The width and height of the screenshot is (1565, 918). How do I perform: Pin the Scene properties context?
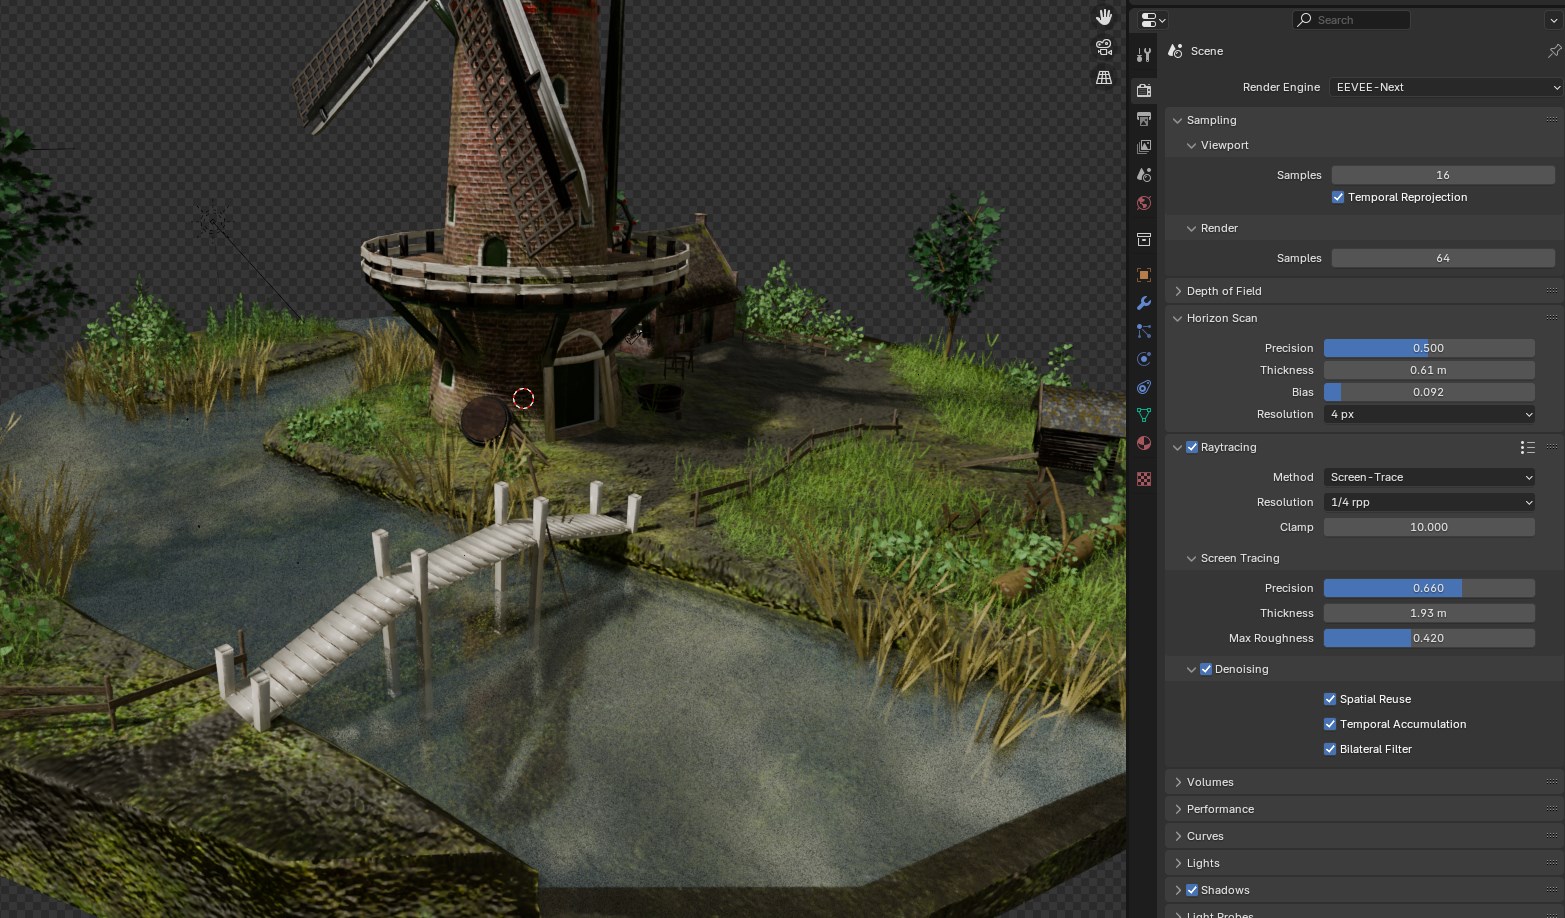pyautogui.click(x=1554, y=51)
